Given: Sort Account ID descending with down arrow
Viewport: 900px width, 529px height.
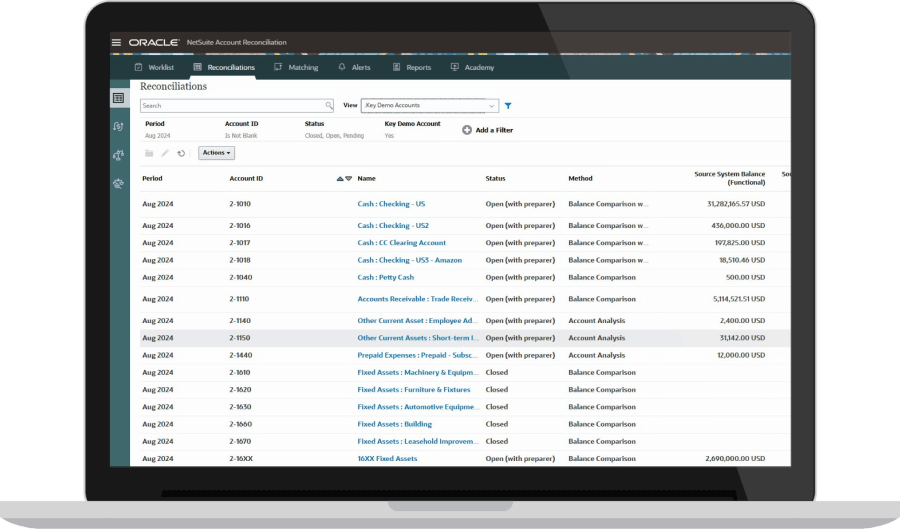Looking at the screenshot, I should pos(348,178).
